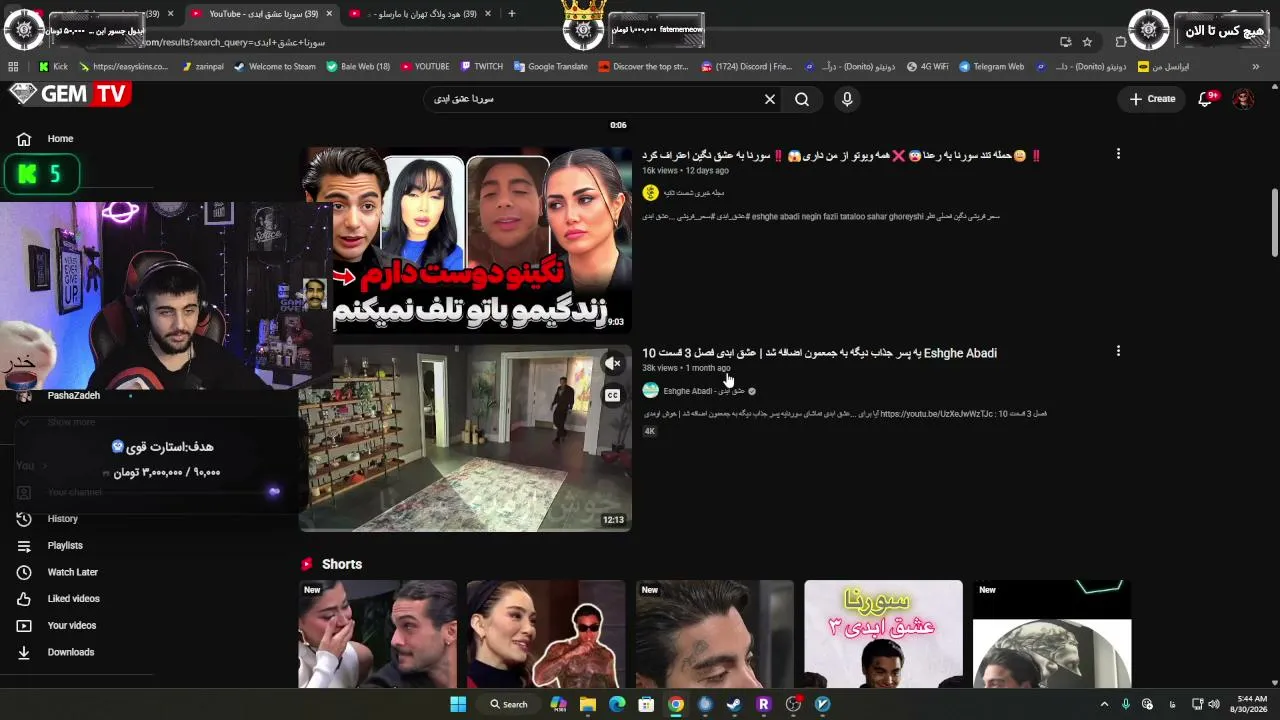The width and height of the screenshot is (1280, 720).
Task: Start voice search with the microphone
Action: click(x=847, y=99)
